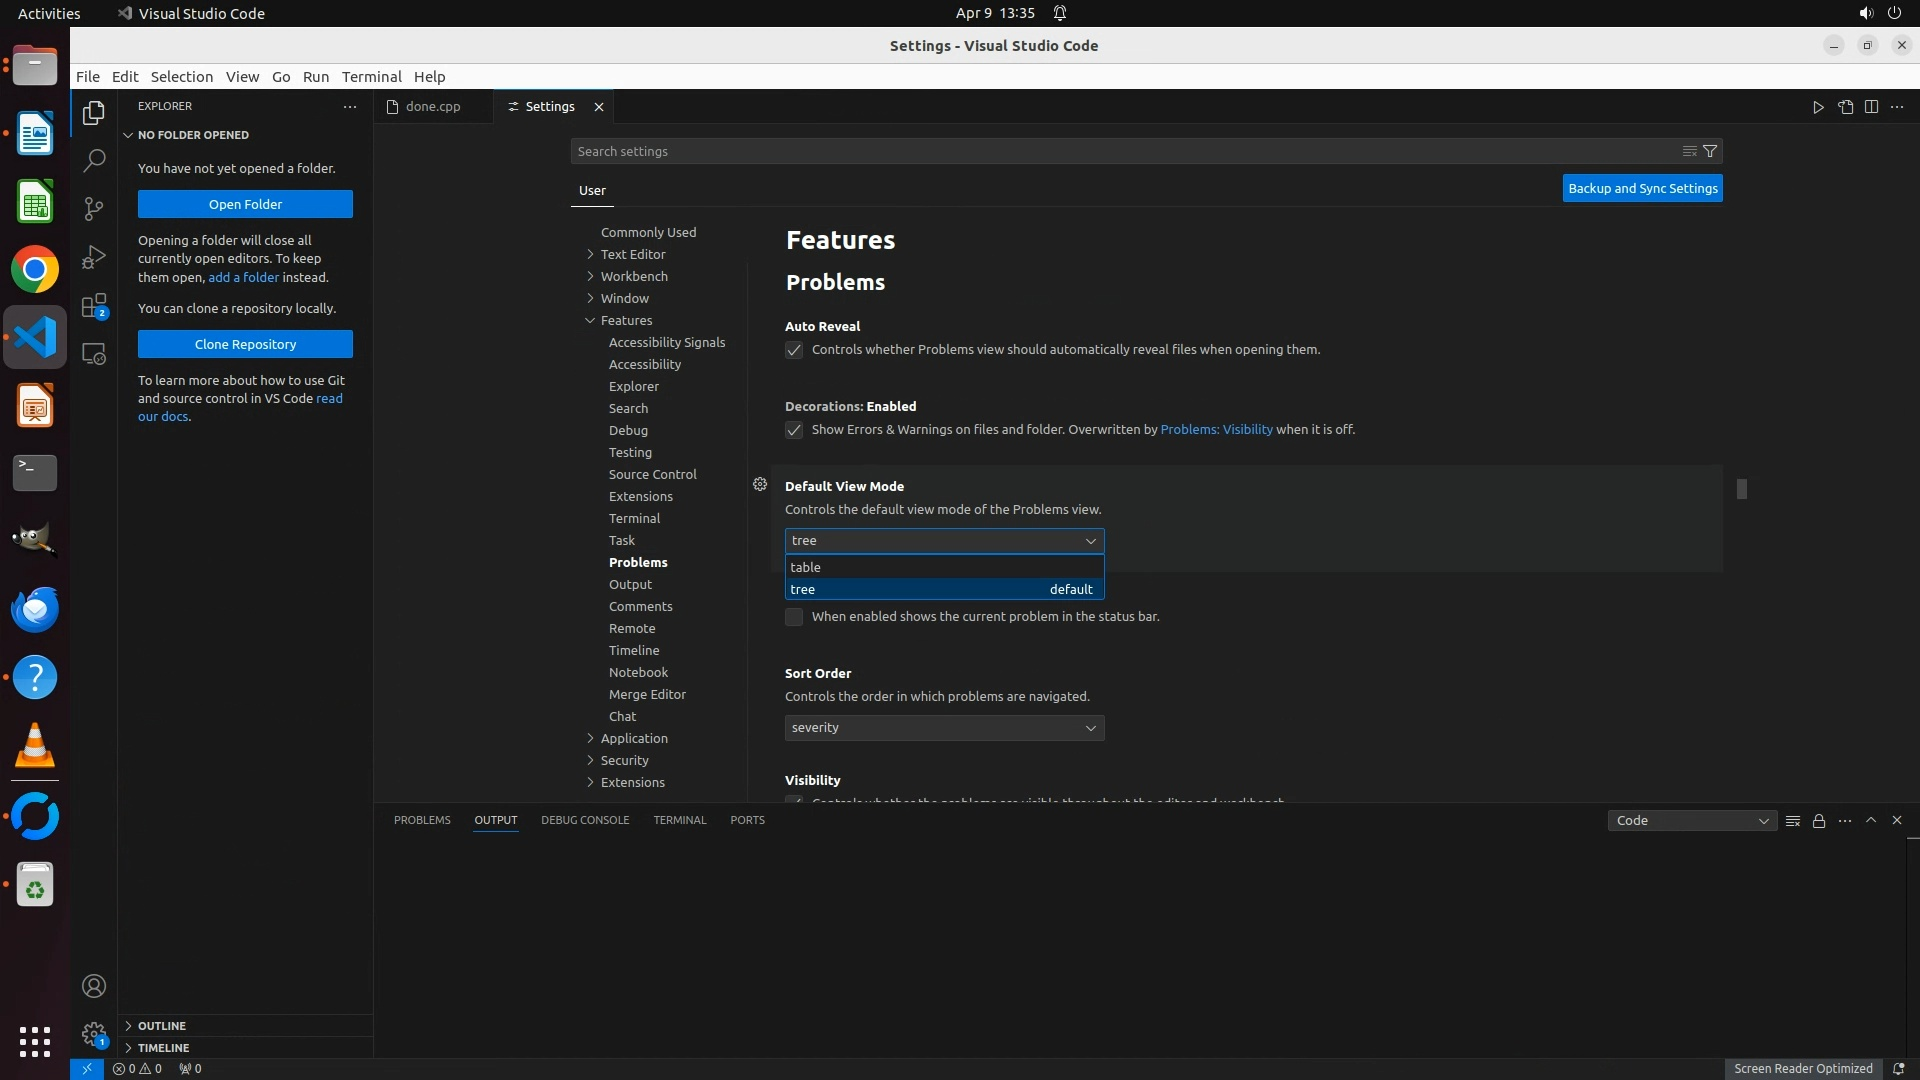Click the Problems: Visibility link
Viewport: 1920px width, 1080px height.
[x=1216, y=430]
